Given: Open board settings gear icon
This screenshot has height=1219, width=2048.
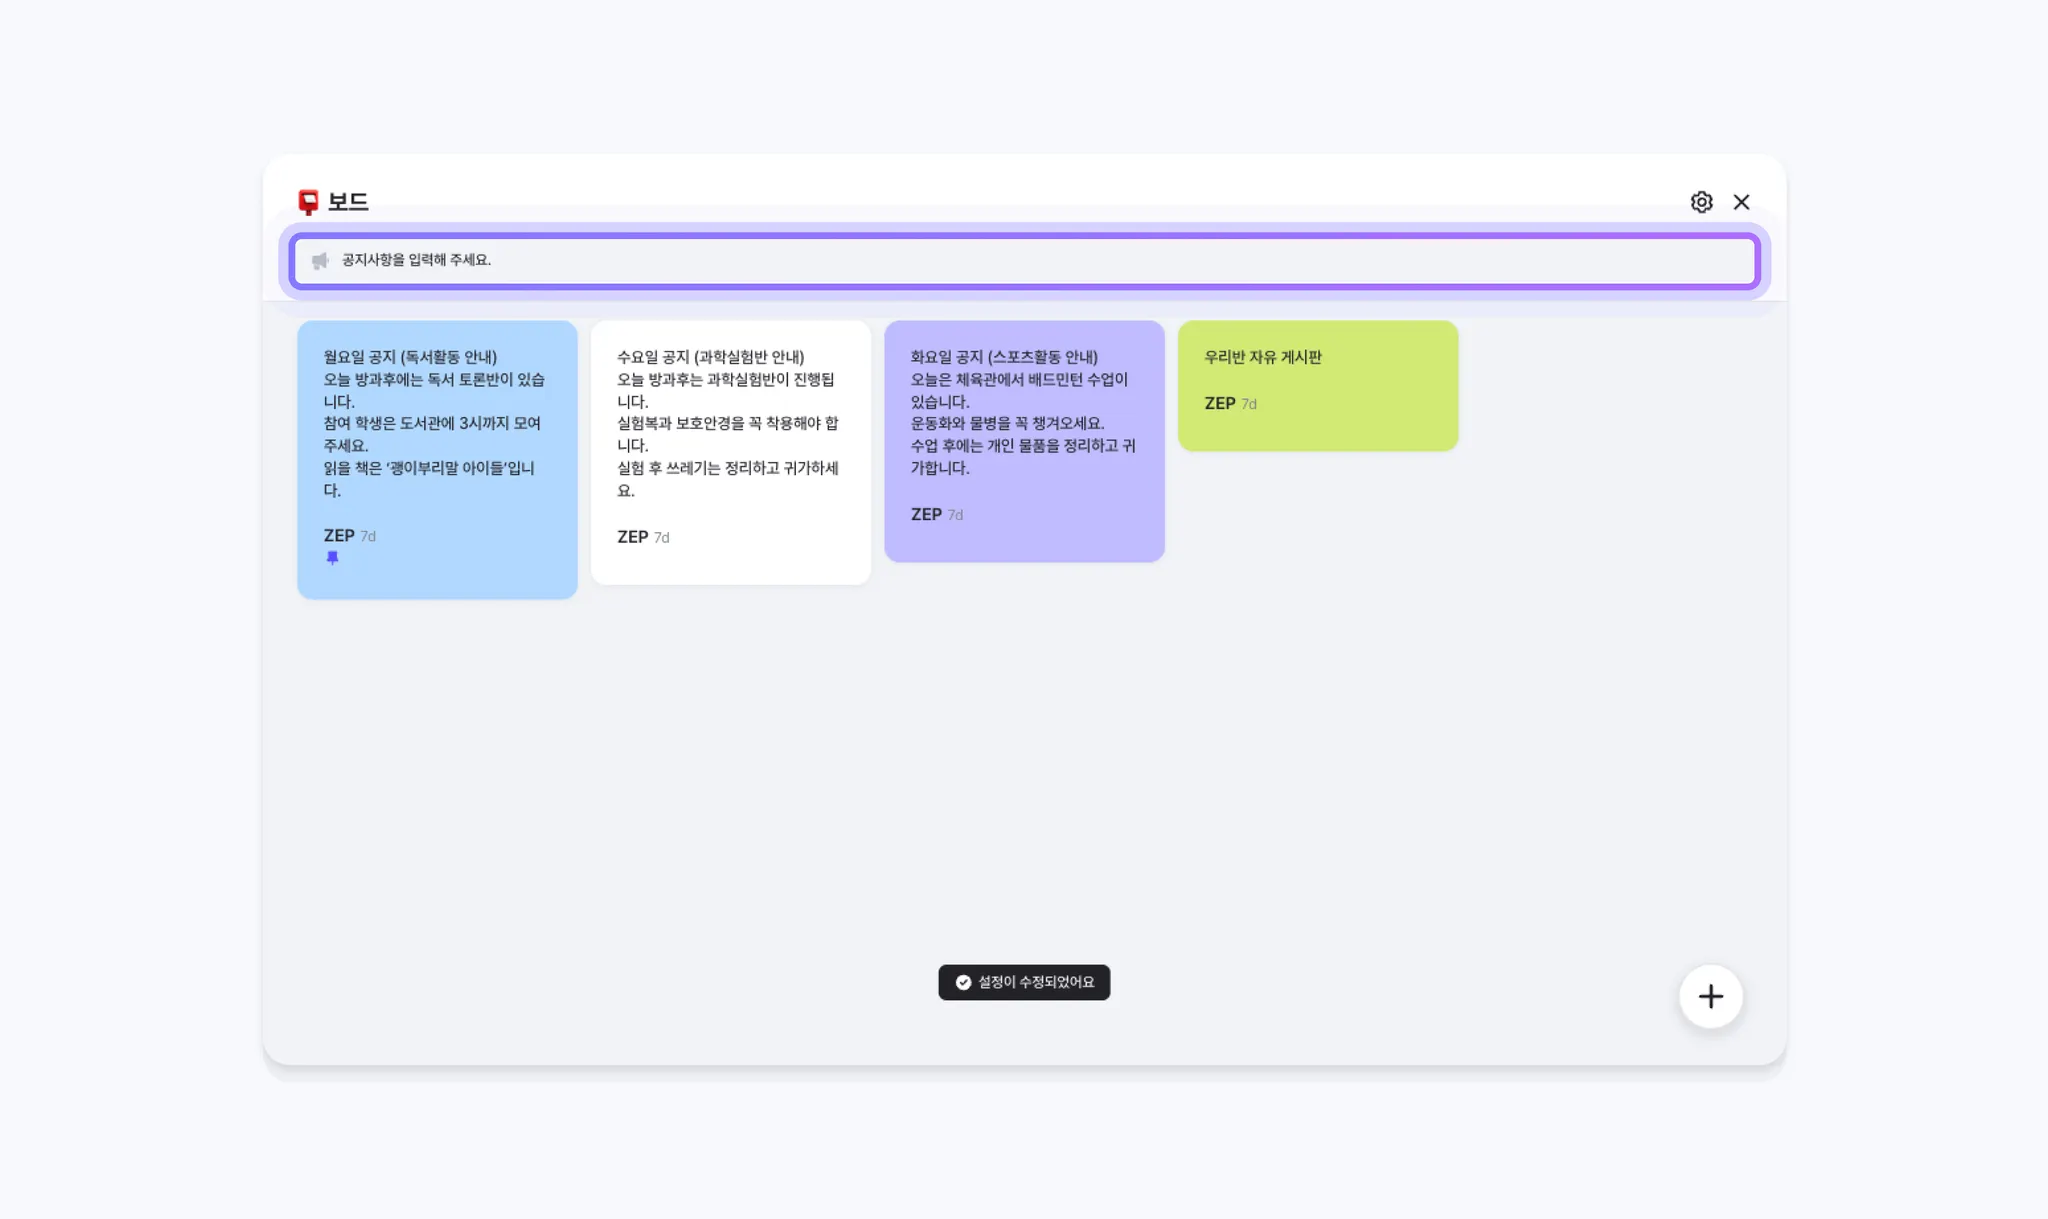Looking at the screenshot, I should tap(1701, 202).
